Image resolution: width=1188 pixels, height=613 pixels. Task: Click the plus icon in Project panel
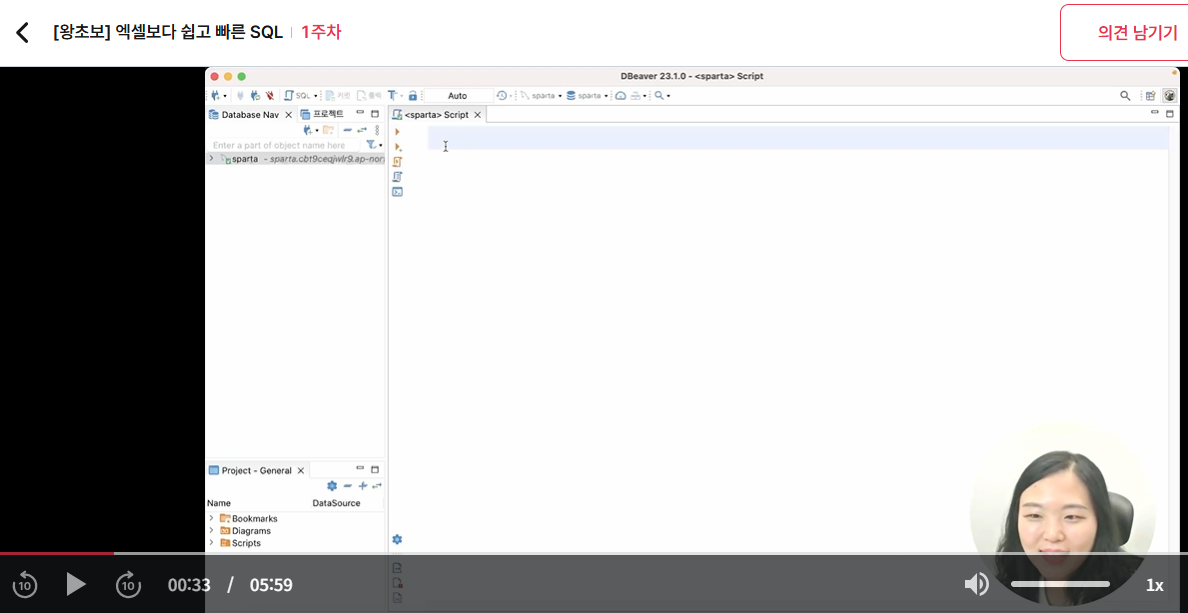pyautogui.click(x=363, y=486)
